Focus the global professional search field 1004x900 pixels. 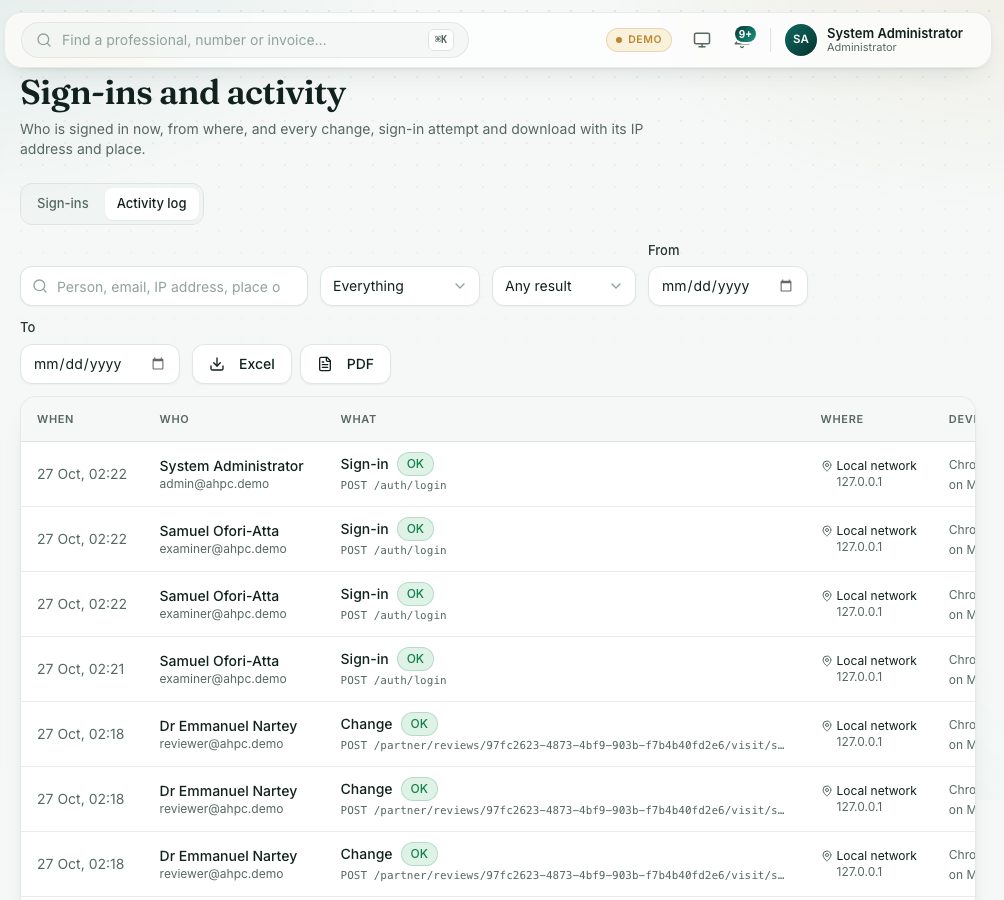[245, 40]
